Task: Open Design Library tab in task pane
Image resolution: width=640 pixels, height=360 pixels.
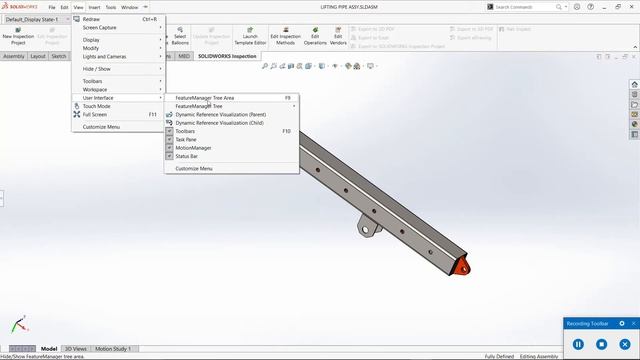Action: click(634, 94)
